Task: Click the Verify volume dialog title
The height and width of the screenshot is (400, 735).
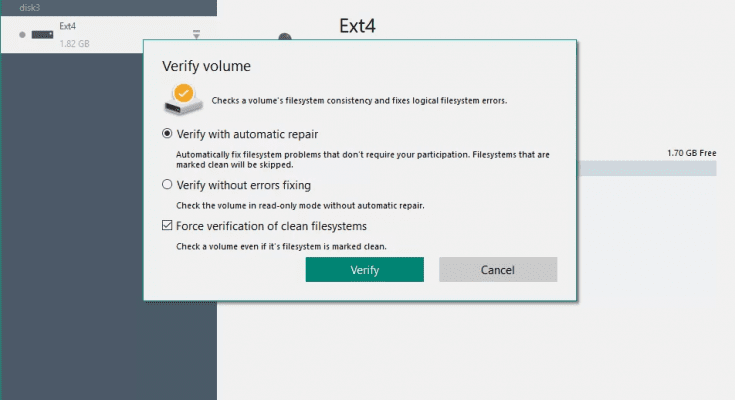Action: [206, 66]
